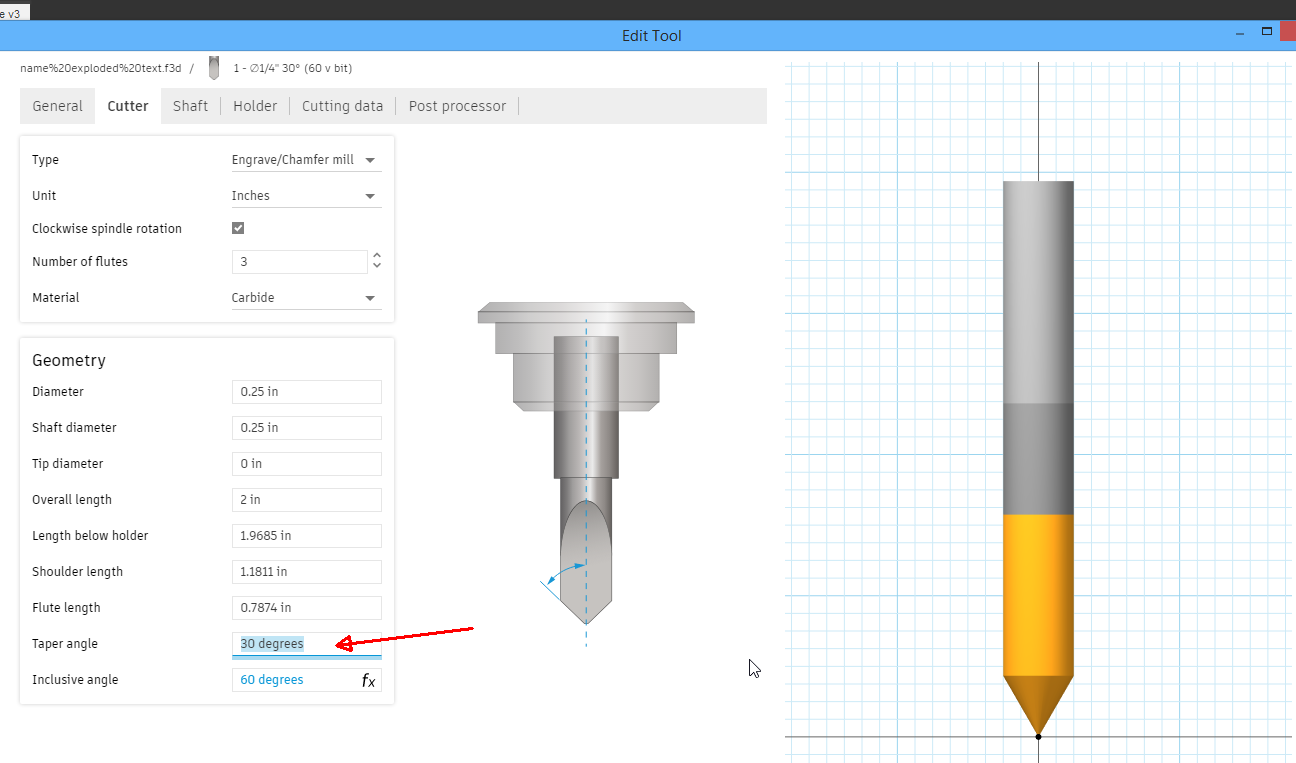The image size is (1296, 763).
Task: Click the Diameter input field
Action: pyautogui.click(x=306, y=391)
